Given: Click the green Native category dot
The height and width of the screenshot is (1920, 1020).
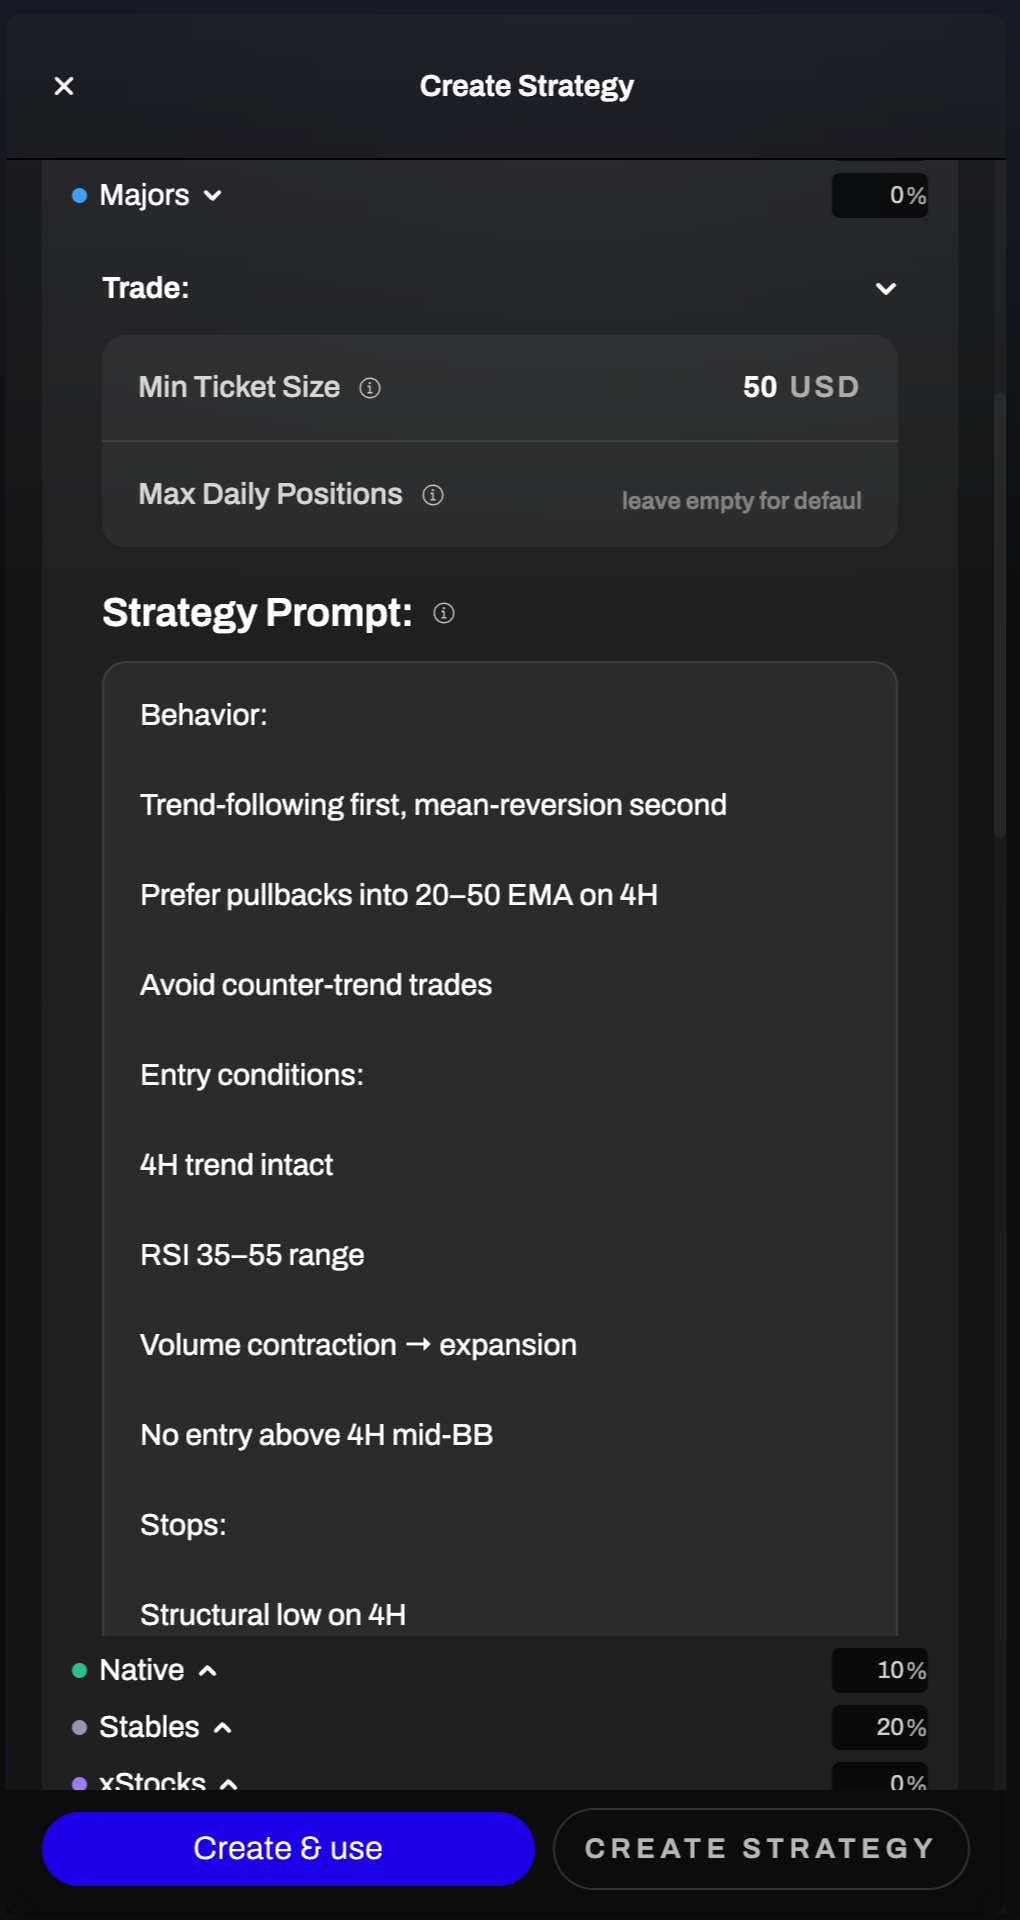Looking at the screenshot, I should (x=80, y=1670).
